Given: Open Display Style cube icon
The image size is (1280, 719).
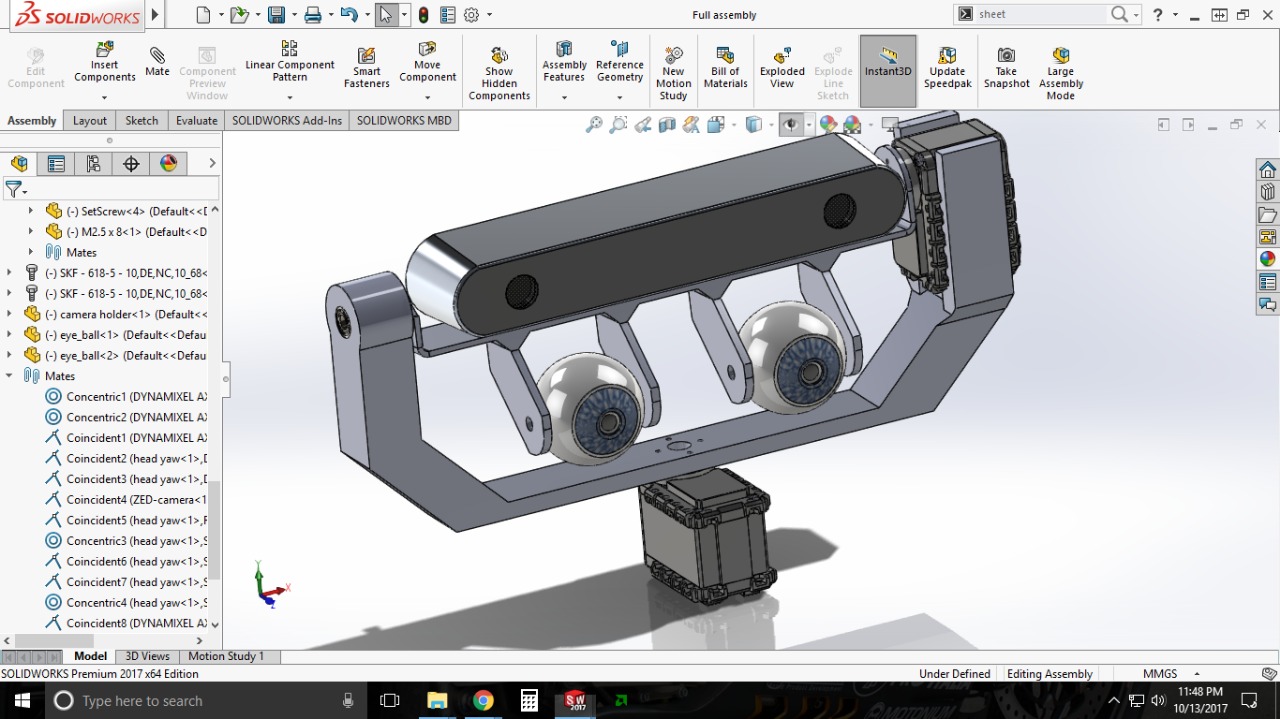Looking at the screenshot, I should 754,125.
